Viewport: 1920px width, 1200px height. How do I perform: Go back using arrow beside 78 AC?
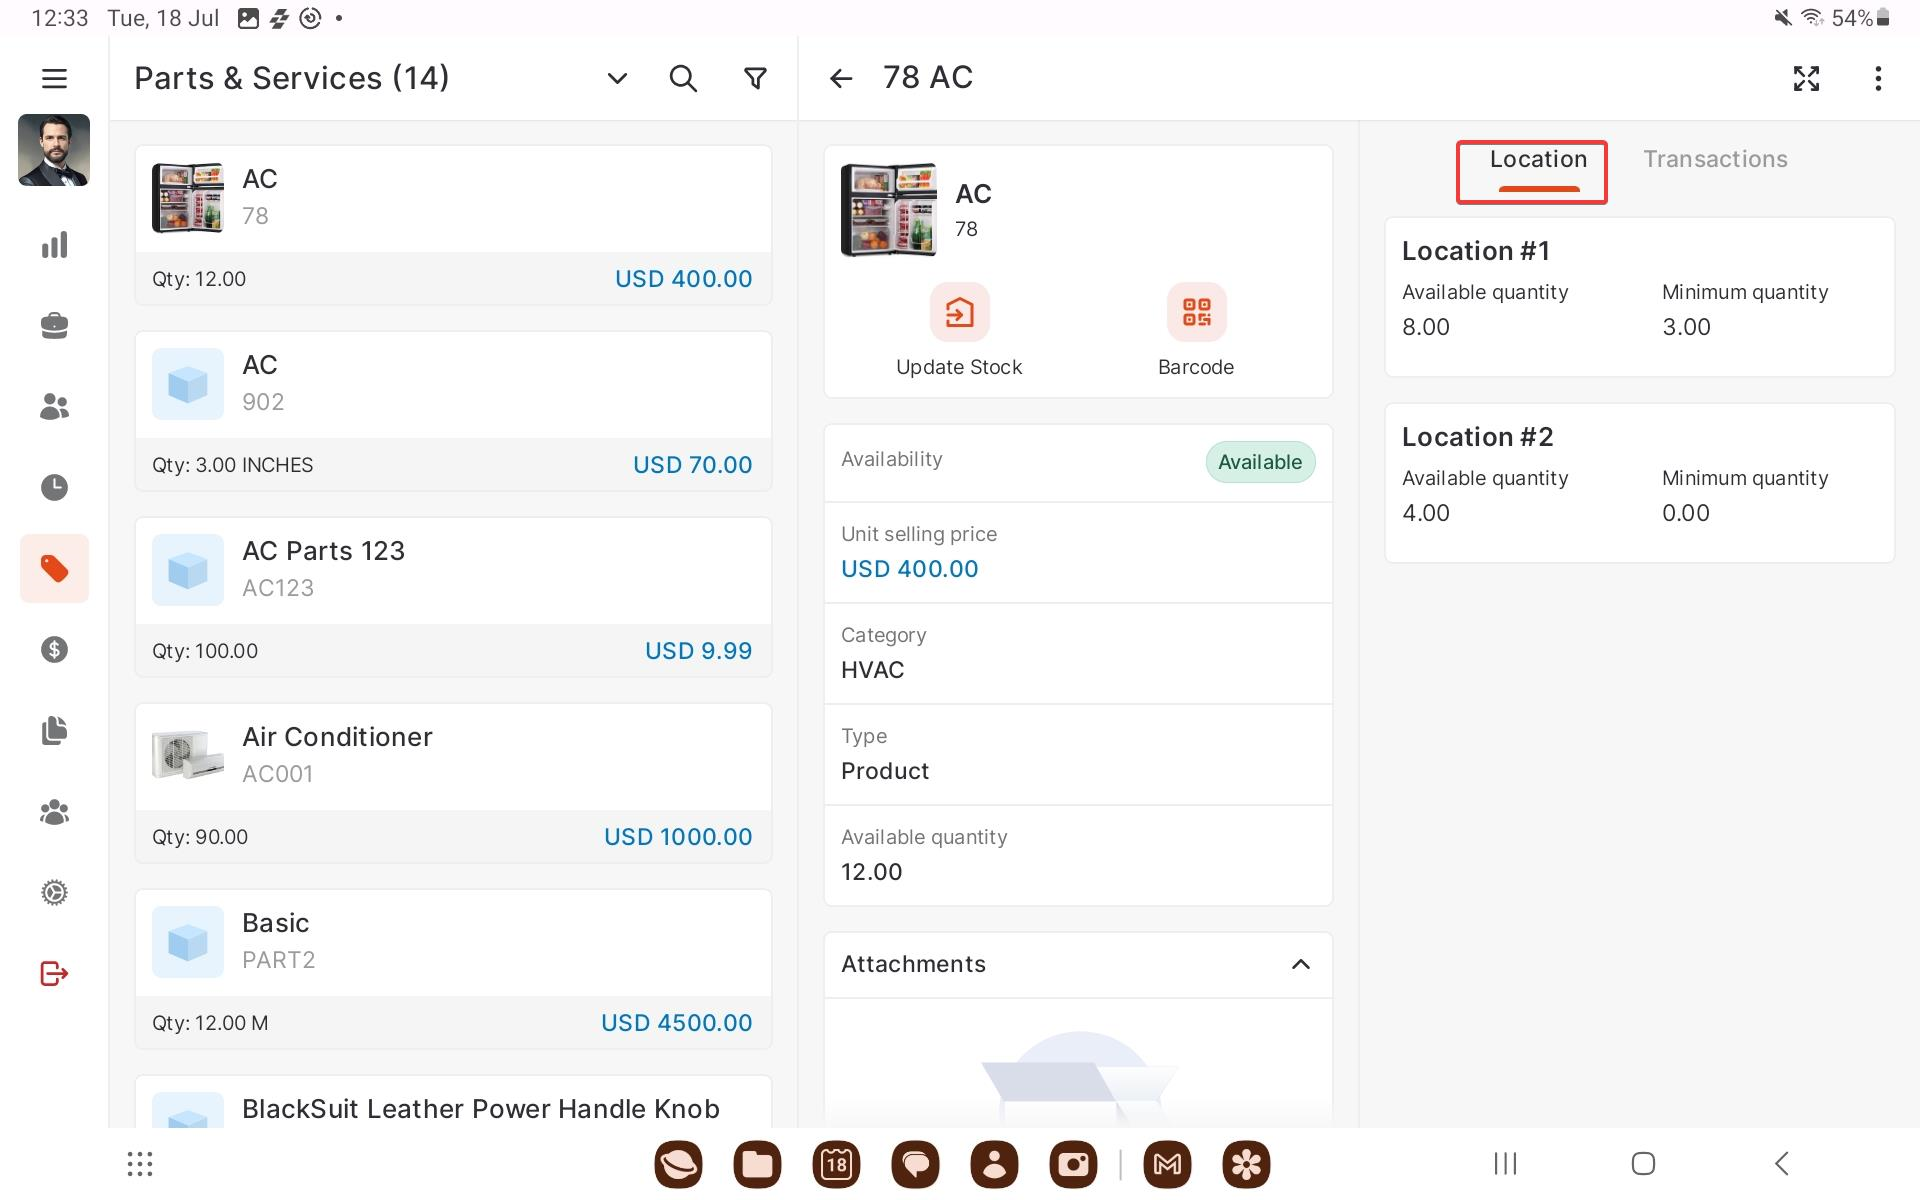(841, 78)
